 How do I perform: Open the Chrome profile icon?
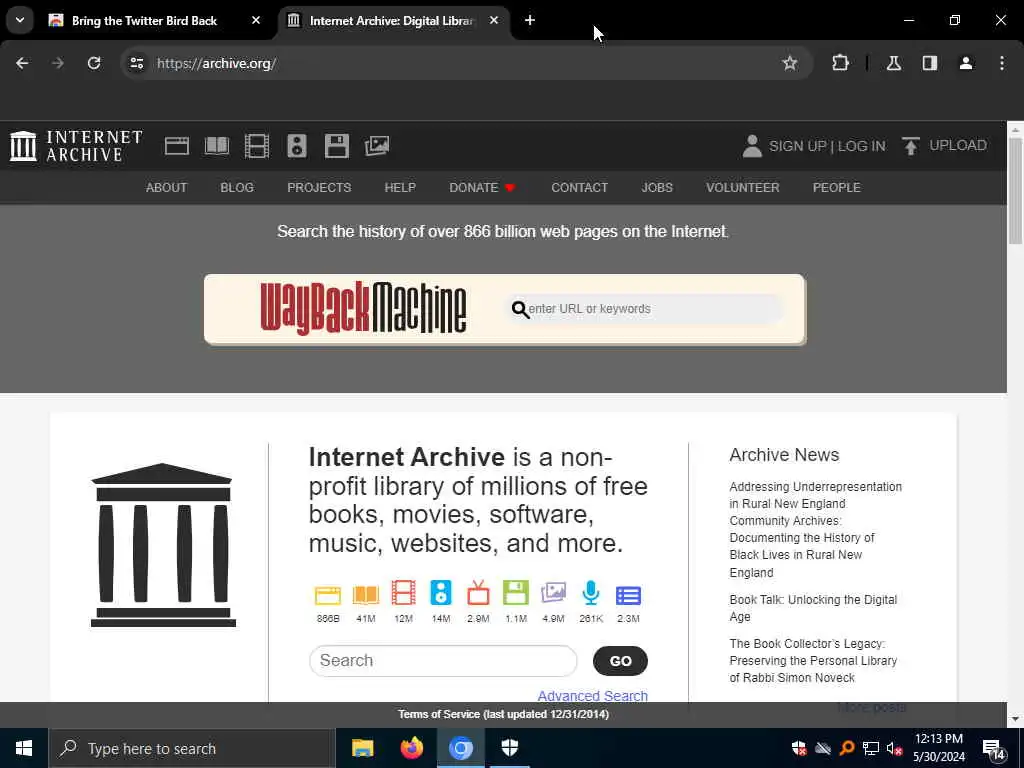pyautogui.click(x=966, y=63)
